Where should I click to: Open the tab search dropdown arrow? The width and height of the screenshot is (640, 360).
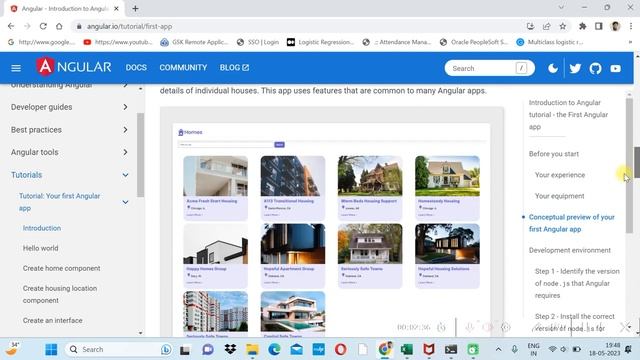click(561, 7)
